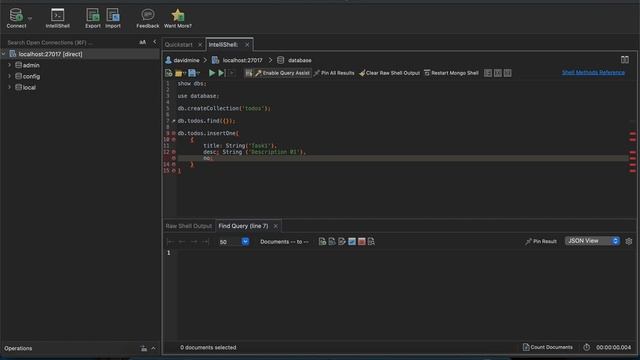Close the IntelliShell tab
Image resolution: width=640 pixels, height=360 pixels.
pyautogui.click(x=247, y=44)
